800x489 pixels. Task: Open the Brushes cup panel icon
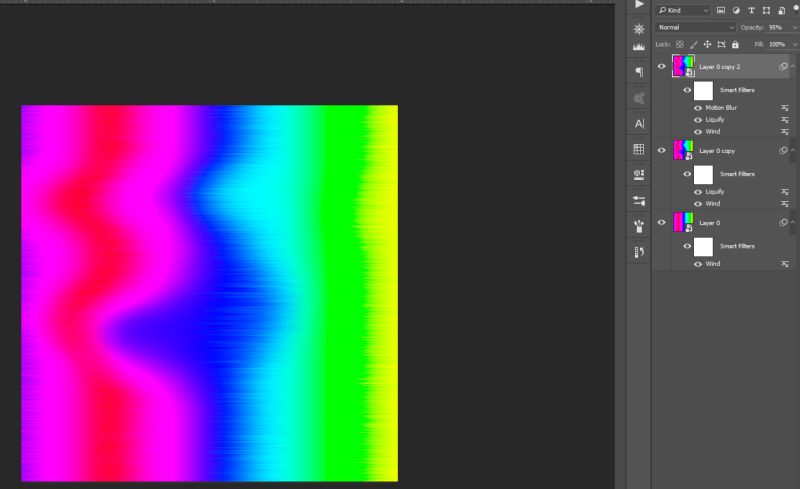(x=639, y=226)
